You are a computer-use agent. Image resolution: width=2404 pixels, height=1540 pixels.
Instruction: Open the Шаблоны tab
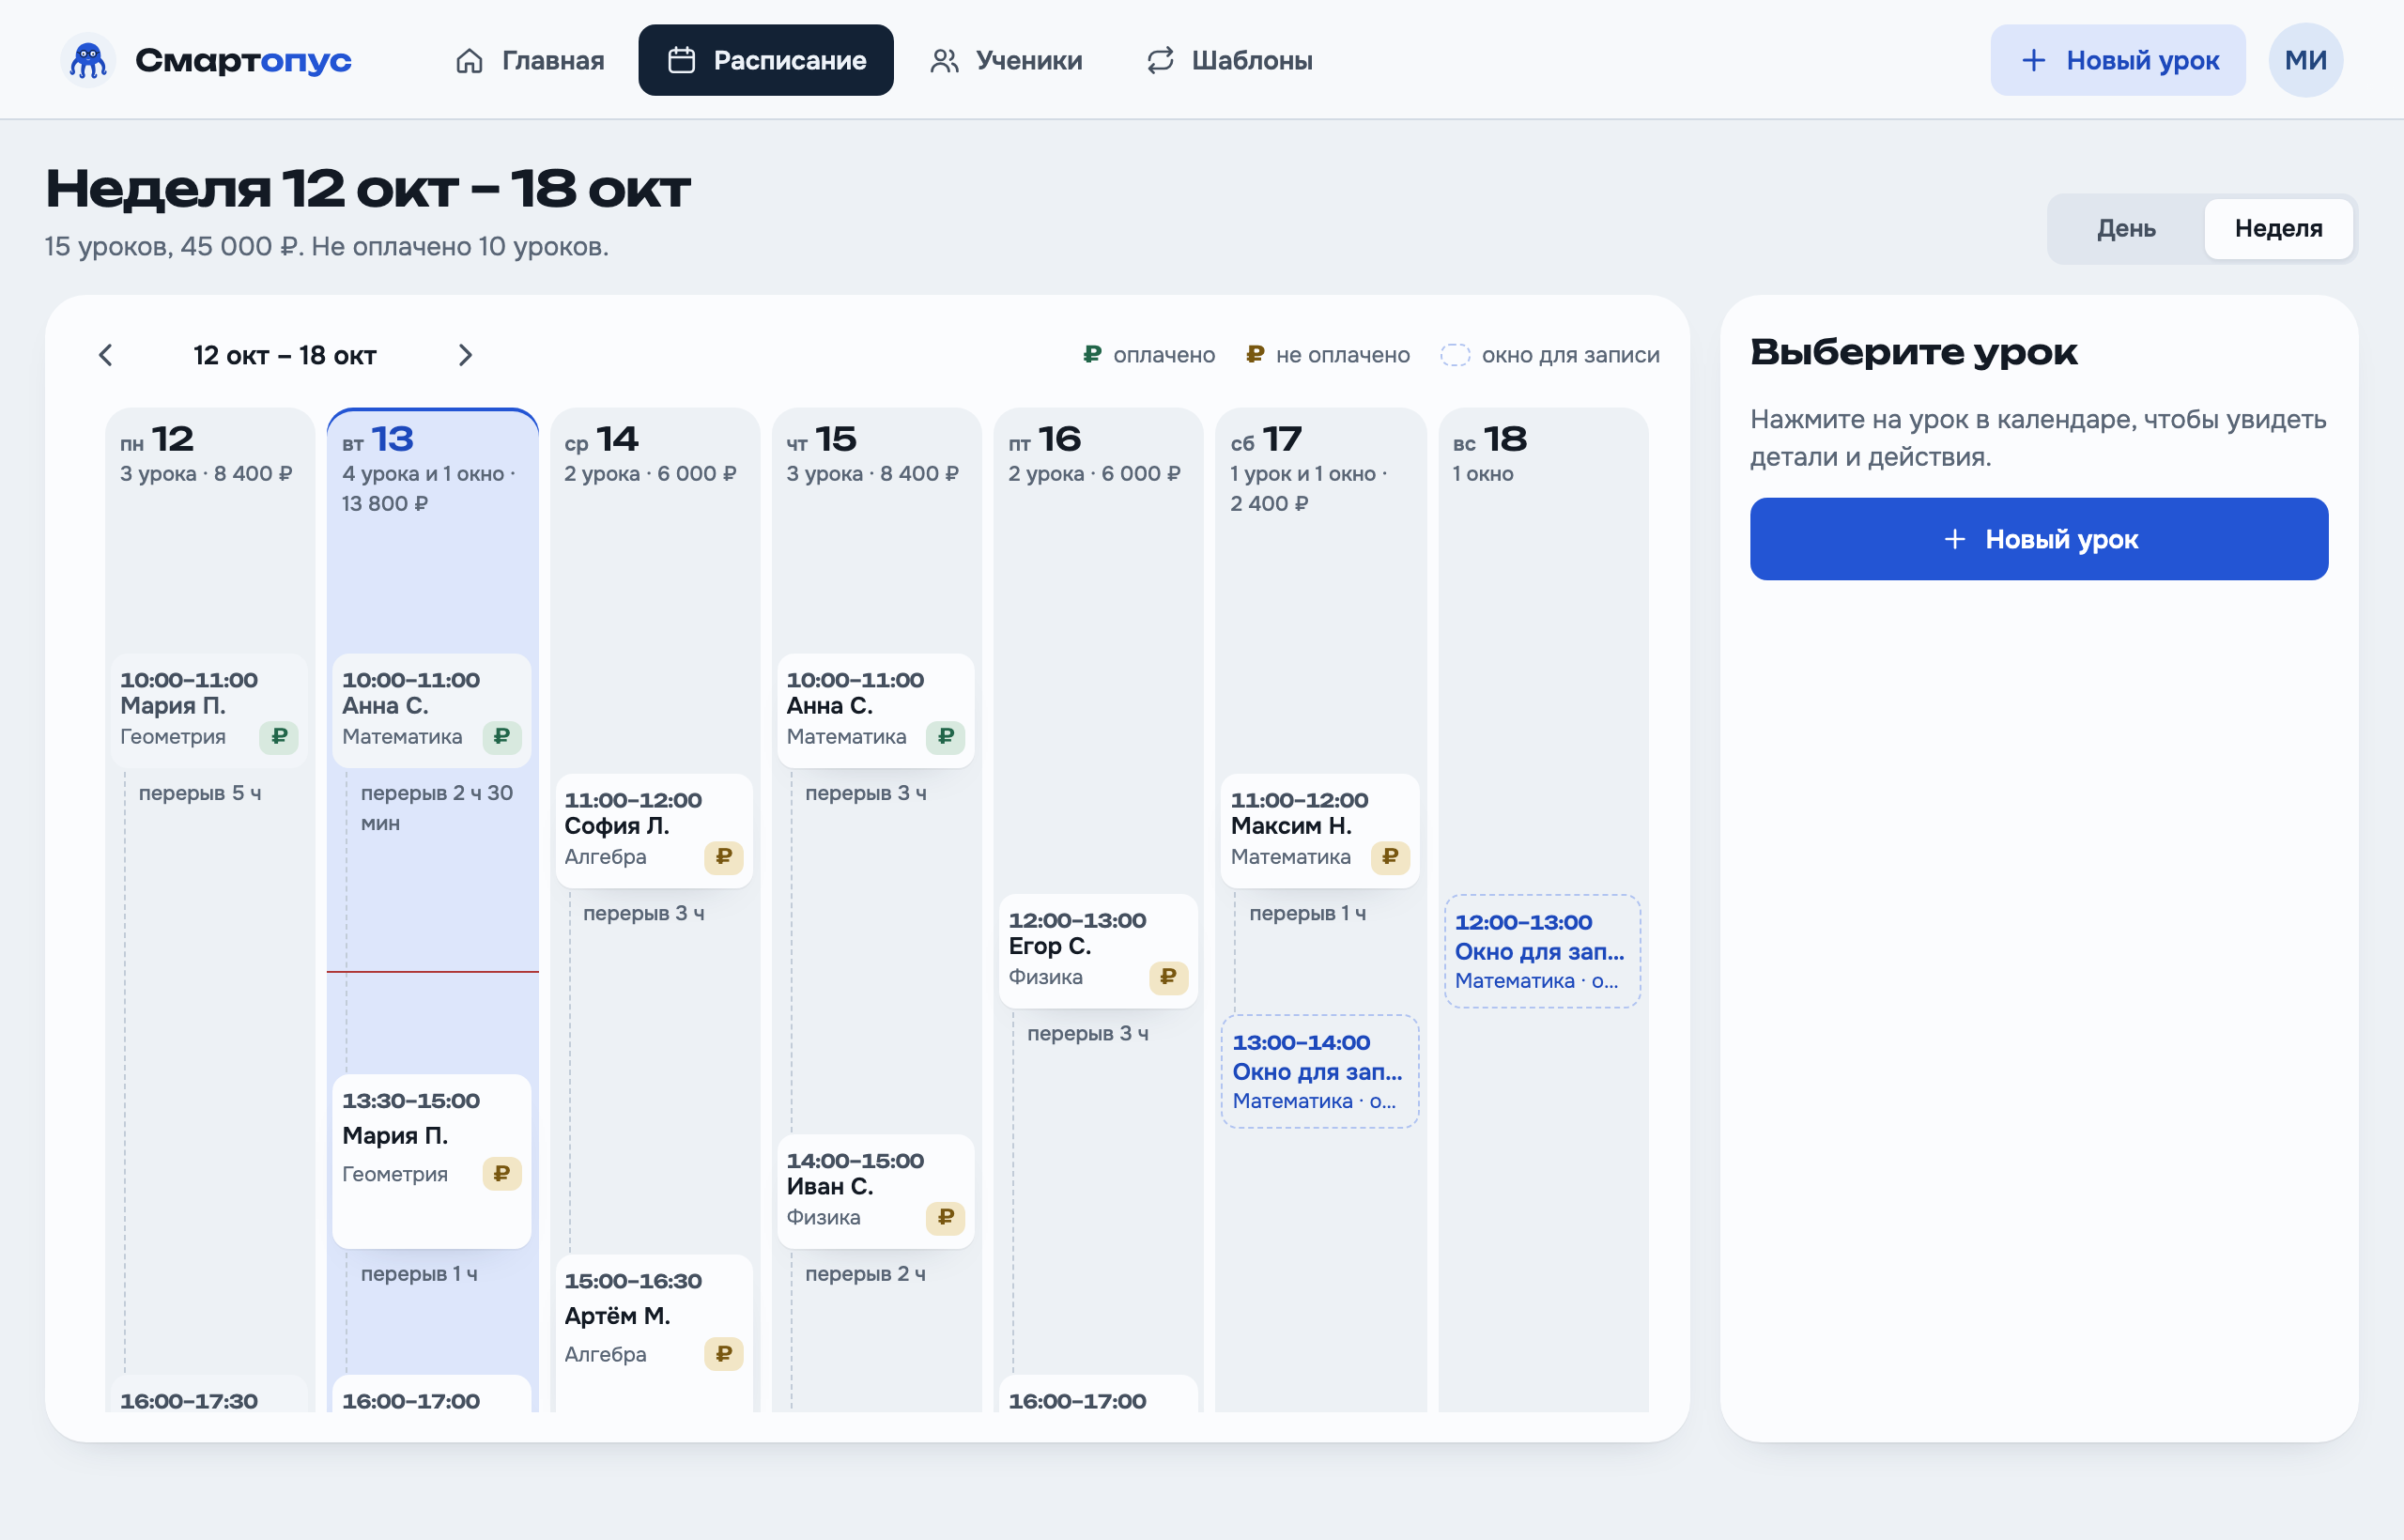pos(1229,60)
